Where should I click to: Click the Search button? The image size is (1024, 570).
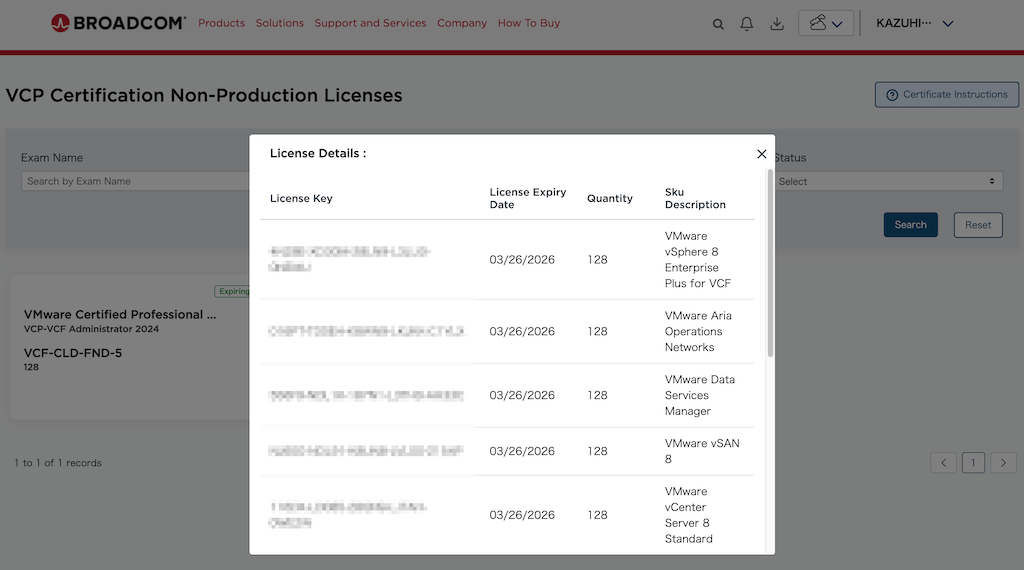pyautogui.click(x=910, y=225)
